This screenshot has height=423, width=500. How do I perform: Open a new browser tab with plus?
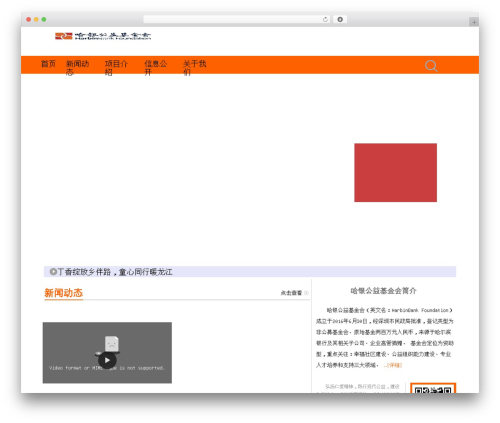474,22
